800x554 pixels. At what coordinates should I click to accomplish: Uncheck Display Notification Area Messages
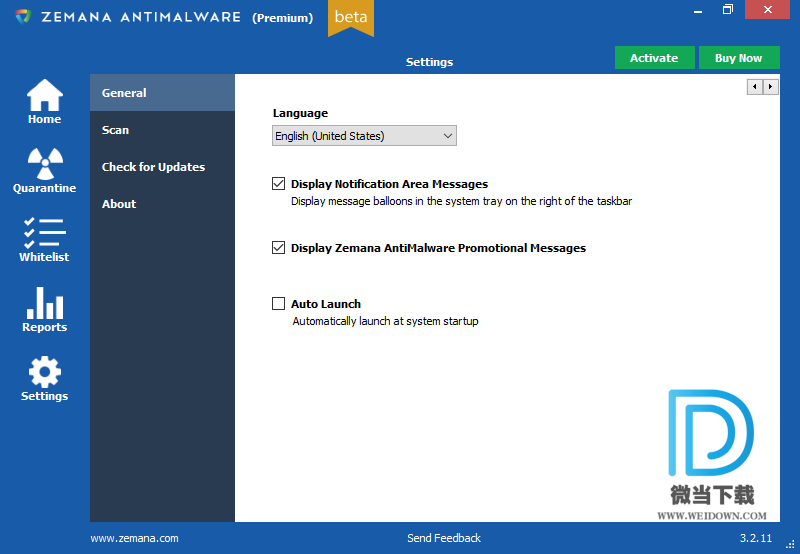[278, 183]
